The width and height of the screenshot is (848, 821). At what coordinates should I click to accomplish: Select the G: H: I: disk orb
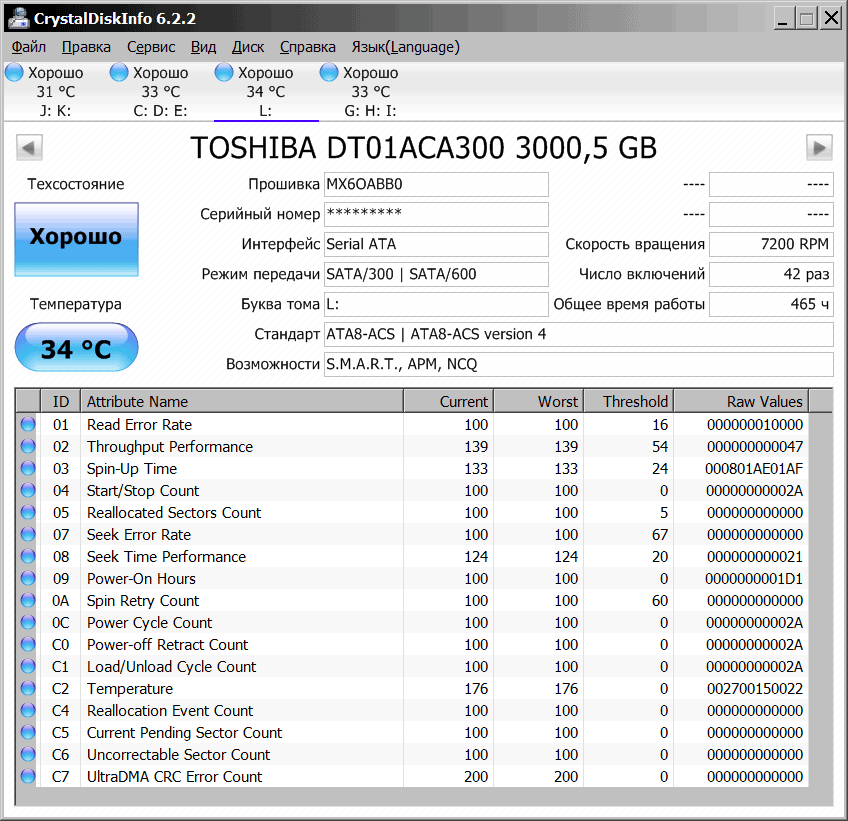pos(329,72)
